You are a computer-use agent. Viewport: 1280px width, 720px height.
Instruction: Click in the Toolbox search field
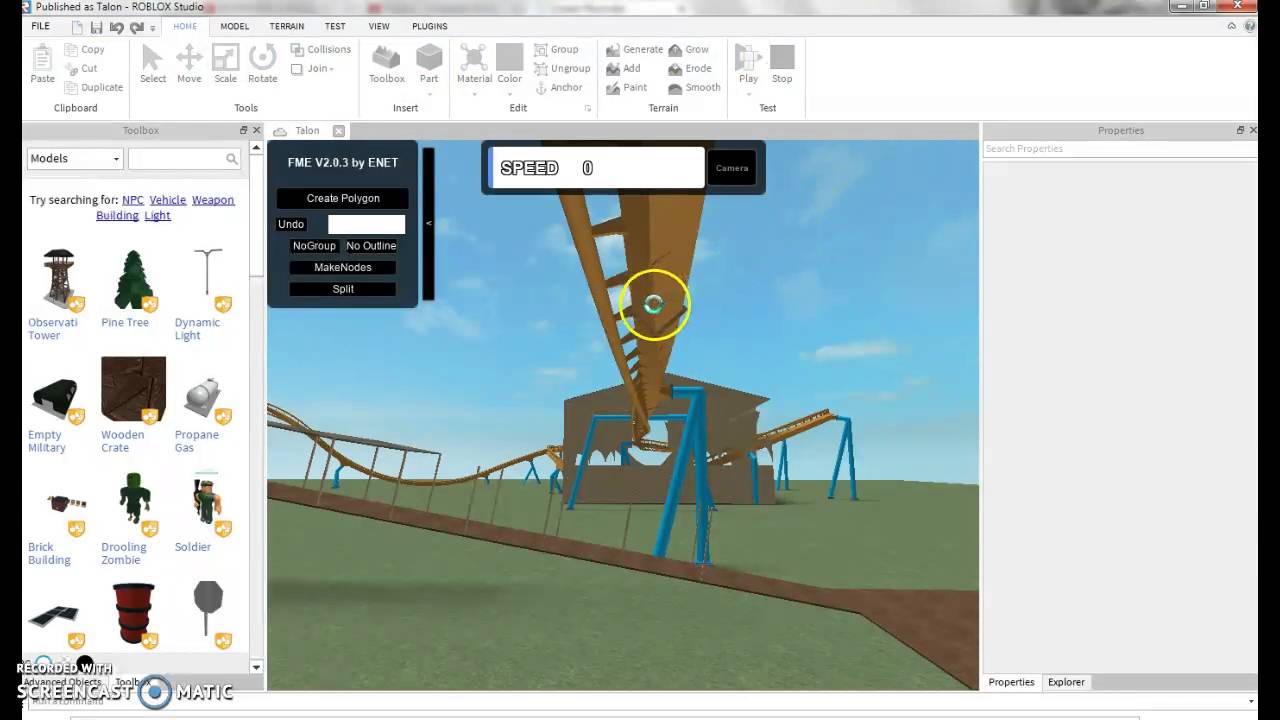[176, 158]
